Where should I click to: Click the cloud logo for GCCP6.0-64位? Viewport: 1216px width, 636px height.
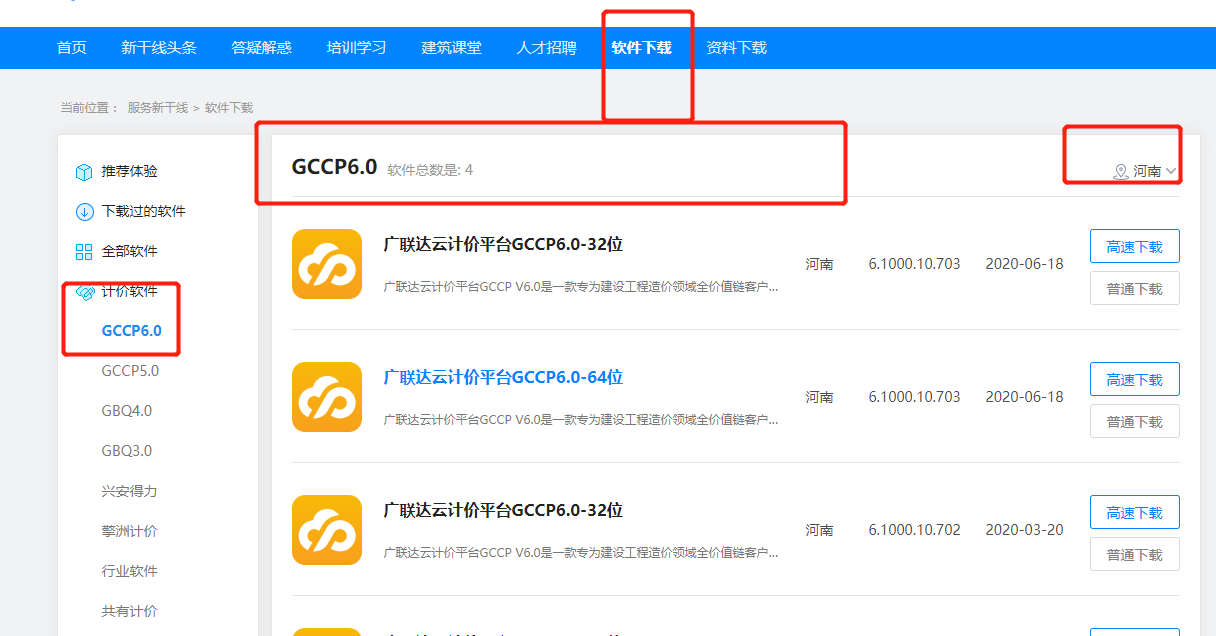[x=325, y=397]
